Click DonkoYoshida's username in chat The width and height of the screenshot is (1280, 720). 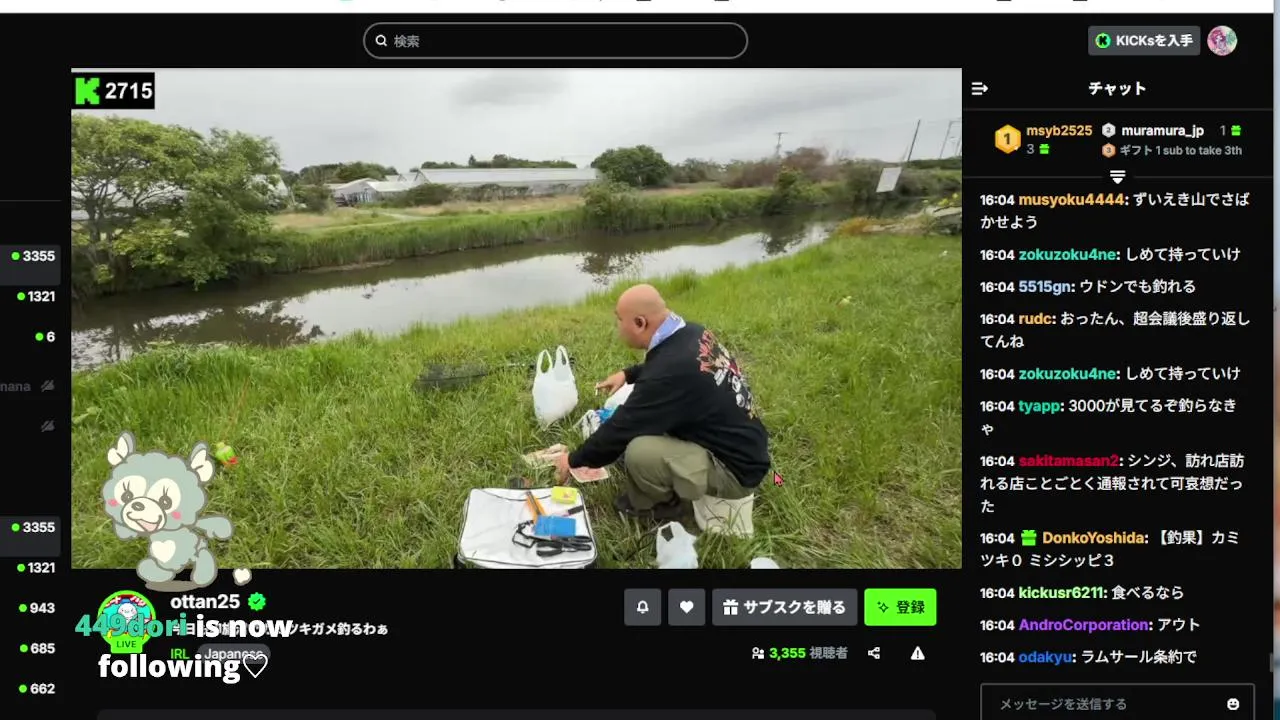(1096, 538)
